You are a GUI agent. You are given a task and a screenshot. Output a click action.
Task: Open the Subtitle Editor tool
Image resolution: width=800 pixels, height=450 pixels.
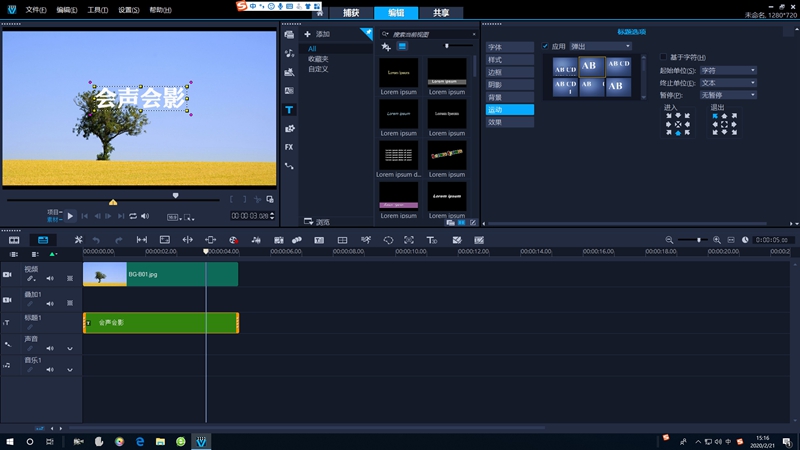point(319,240)
